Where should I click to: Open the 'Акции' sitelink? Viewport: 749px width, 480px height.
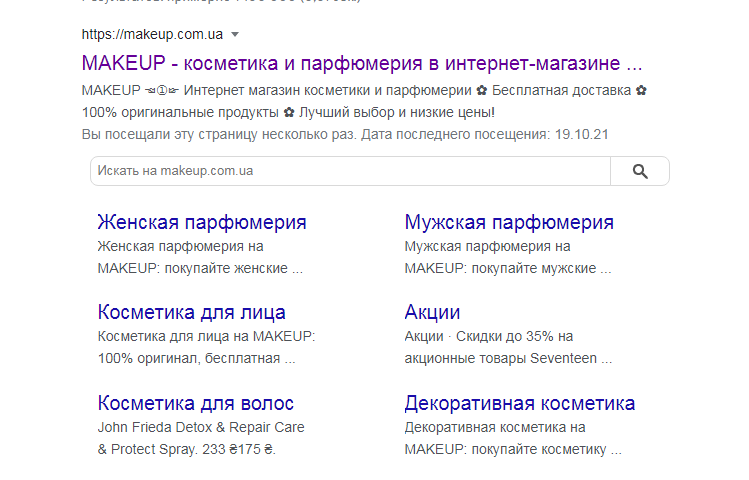(432, 312)
